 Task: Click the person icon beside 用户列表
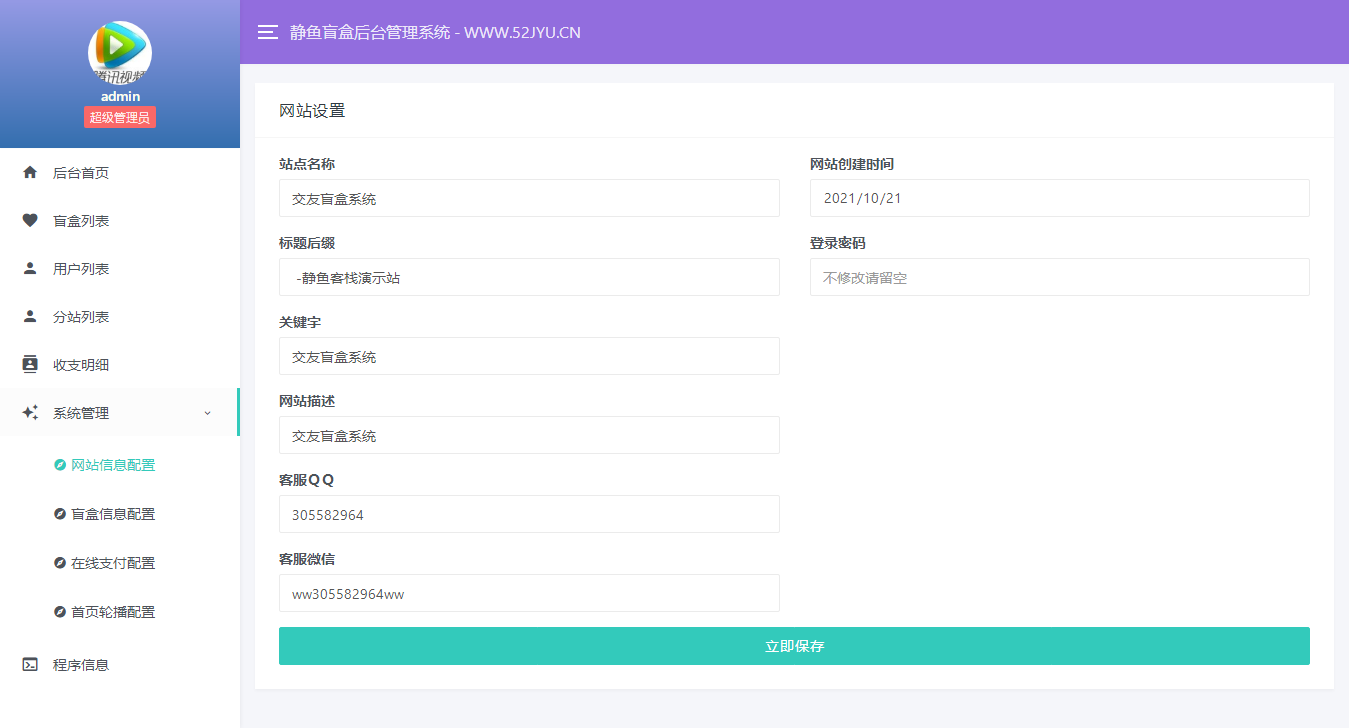tap(30, 269)
